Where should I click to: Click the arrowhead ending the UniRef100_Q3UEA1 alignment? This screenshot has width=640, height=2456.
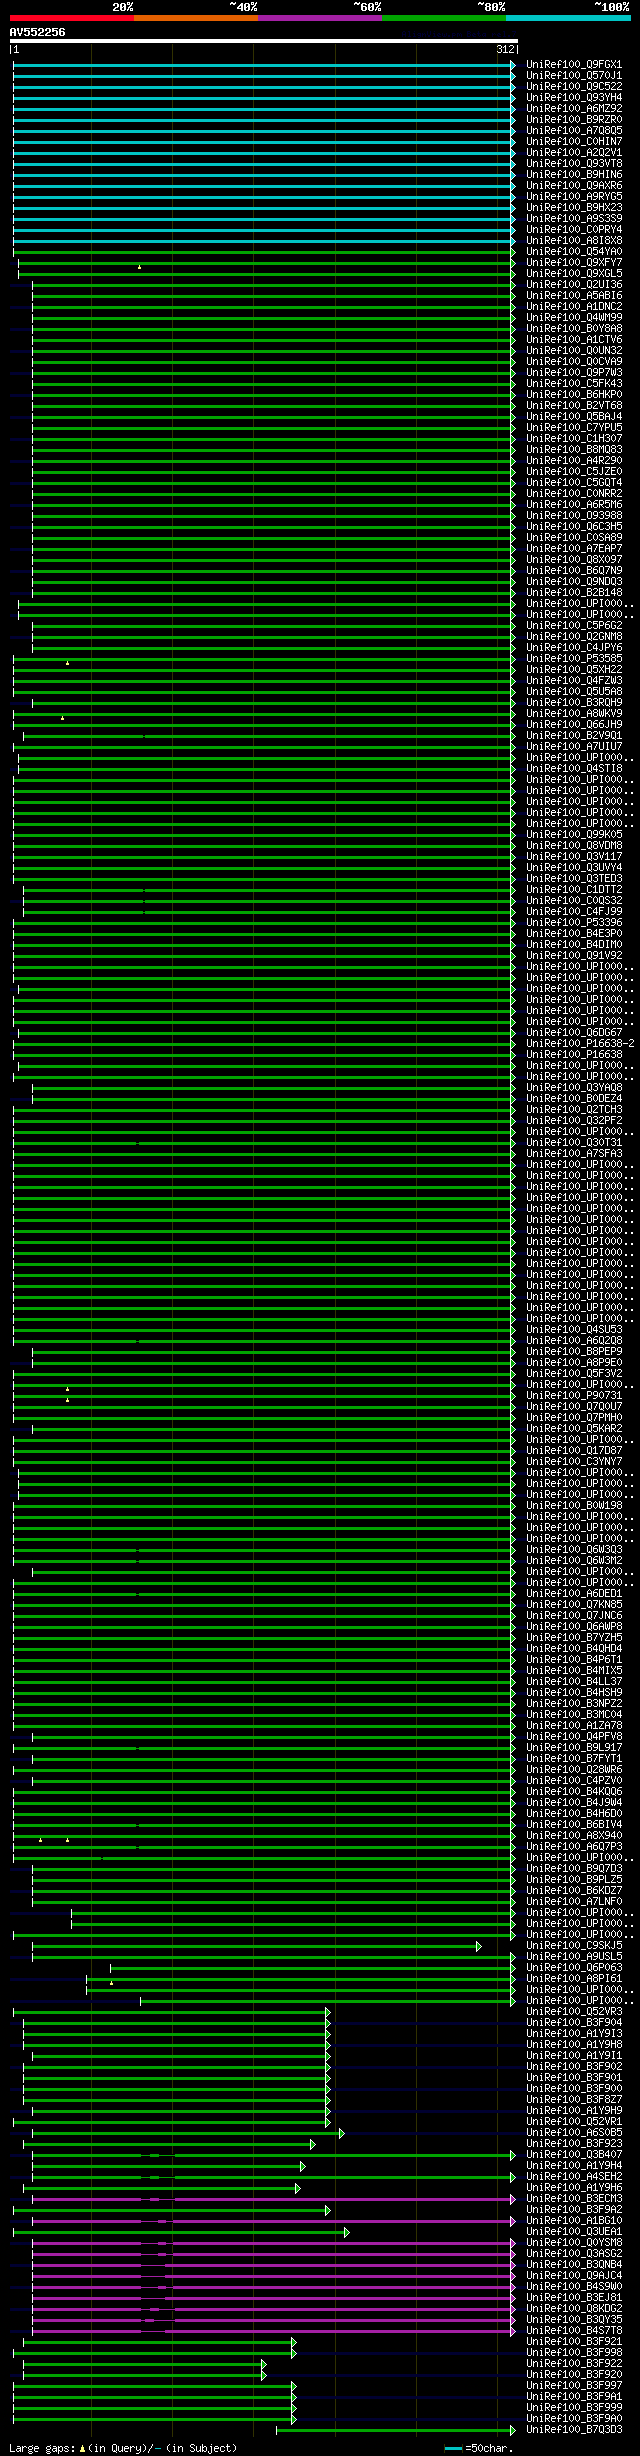point(347,2232)
